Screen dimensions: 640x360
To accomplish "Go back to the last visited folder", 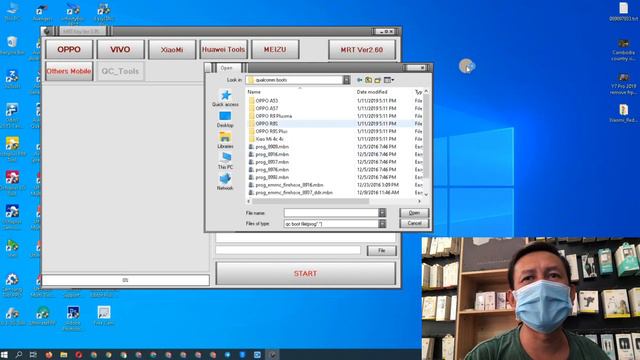I will click(x=360, y=80).
